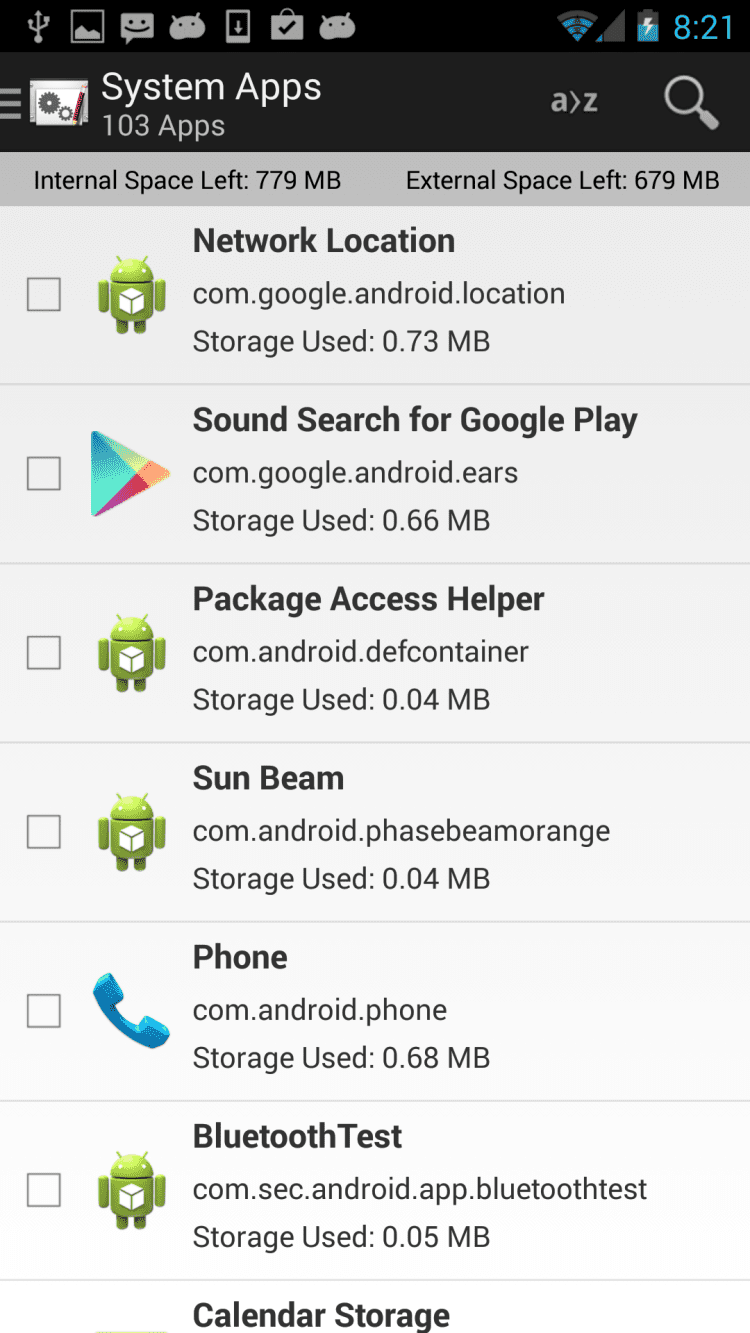Tap the Wi-Fi signal status bar icon
The width and height of the screenshot is (750, 1333).
[577, 26]
